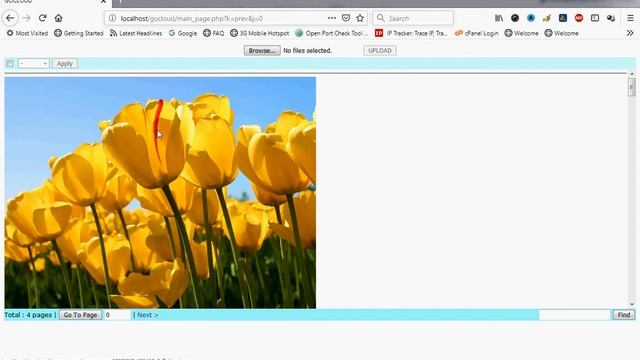Open the IP Tracker bookmark
The image size is (640, 360).
[411, 33]
